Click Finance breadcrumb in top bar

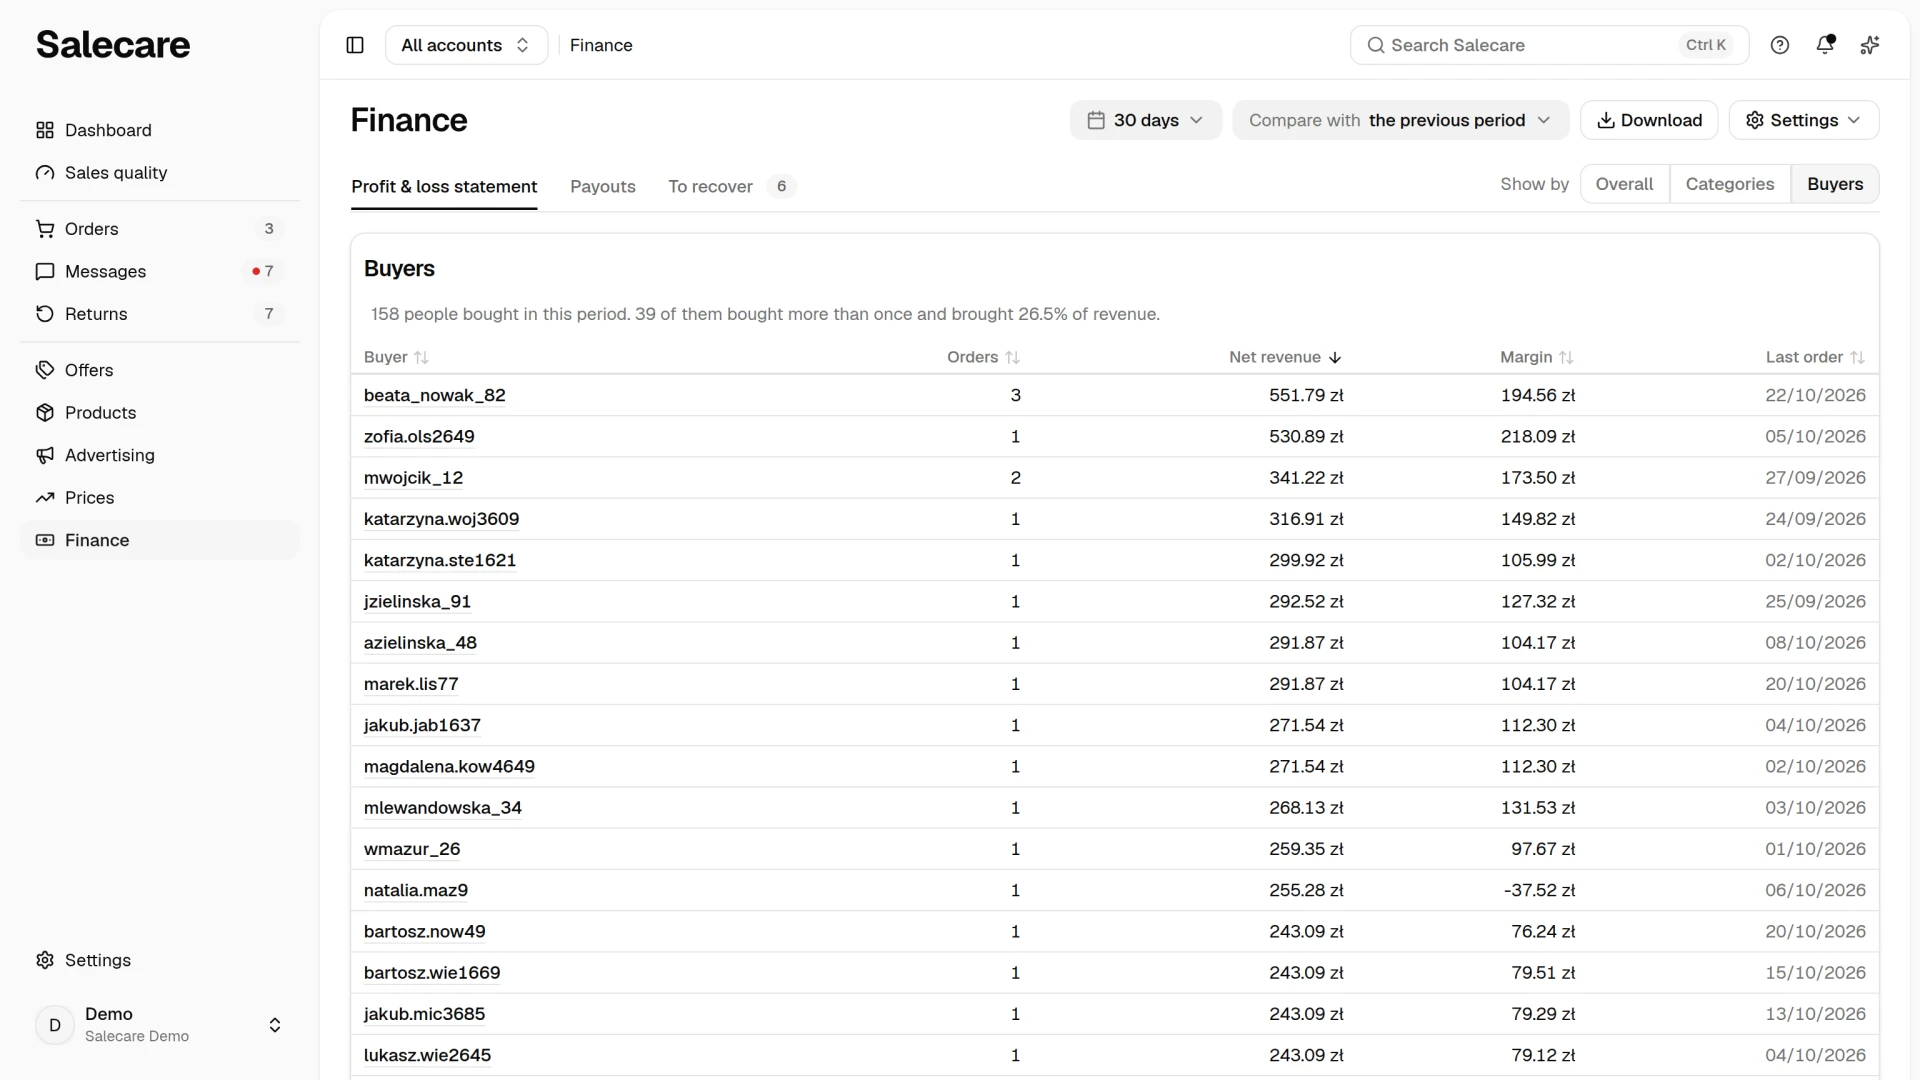coord(601,45)
